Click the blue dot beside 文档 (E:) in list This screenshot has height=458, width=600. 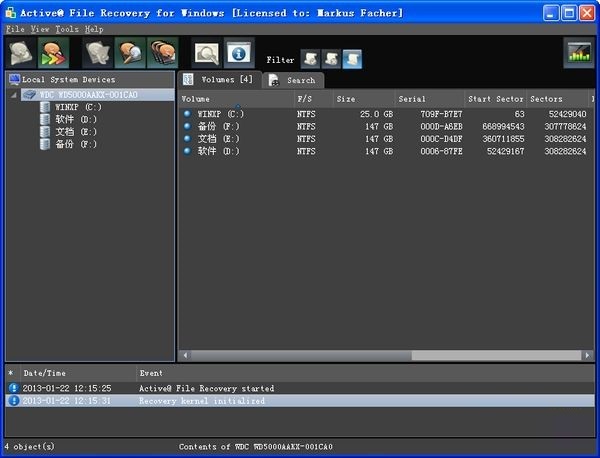(187, 138)
